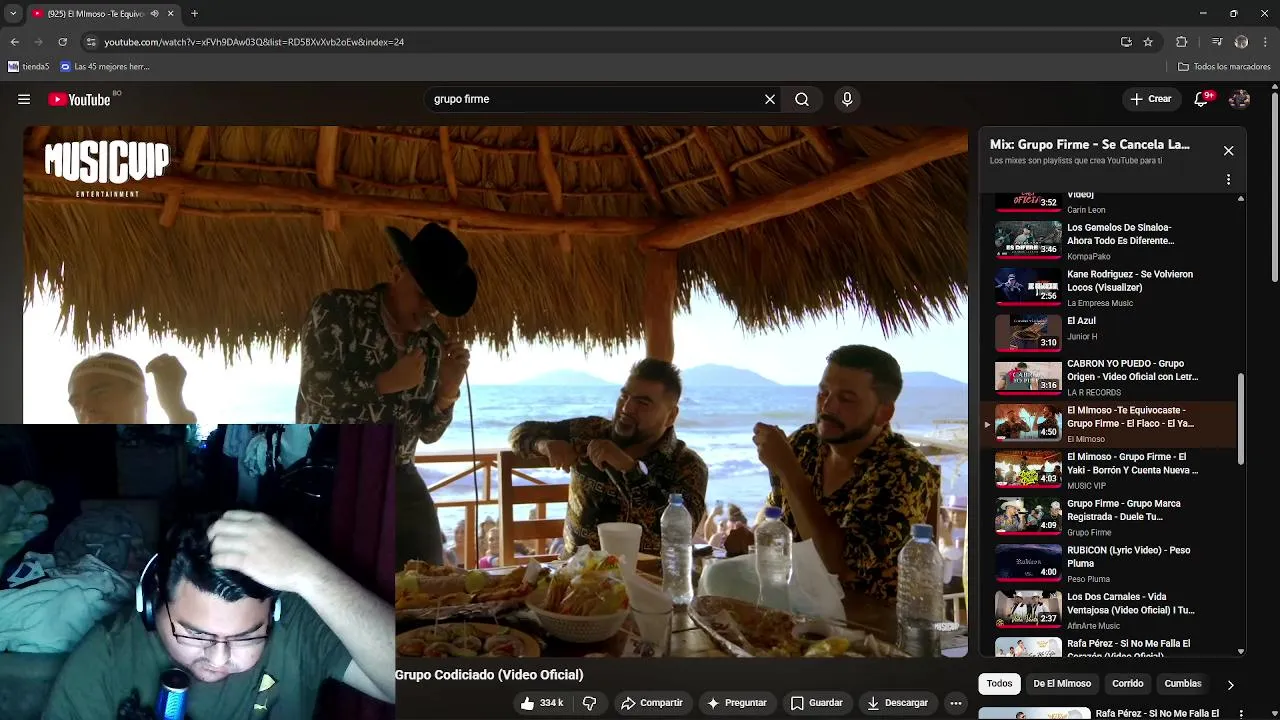Save video using Guardar button

point(817,703)
